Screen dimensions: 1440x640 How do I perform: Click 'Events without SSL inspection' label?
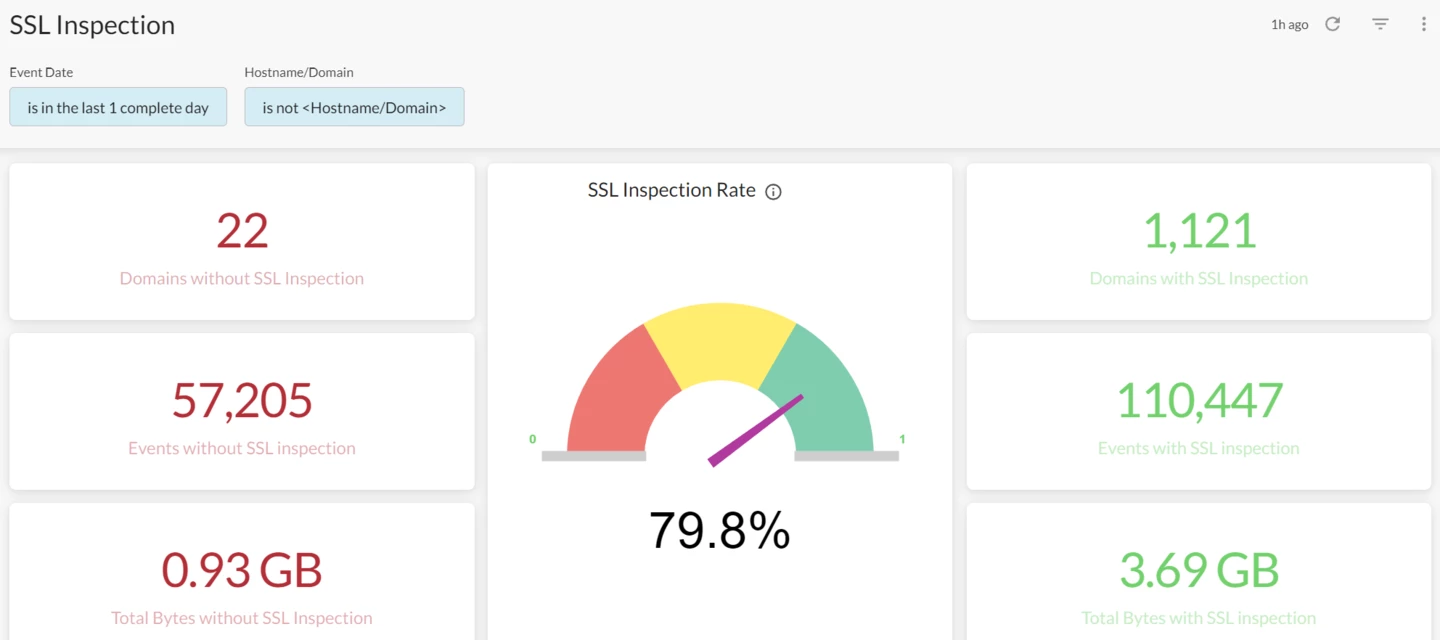click(242, 448)
